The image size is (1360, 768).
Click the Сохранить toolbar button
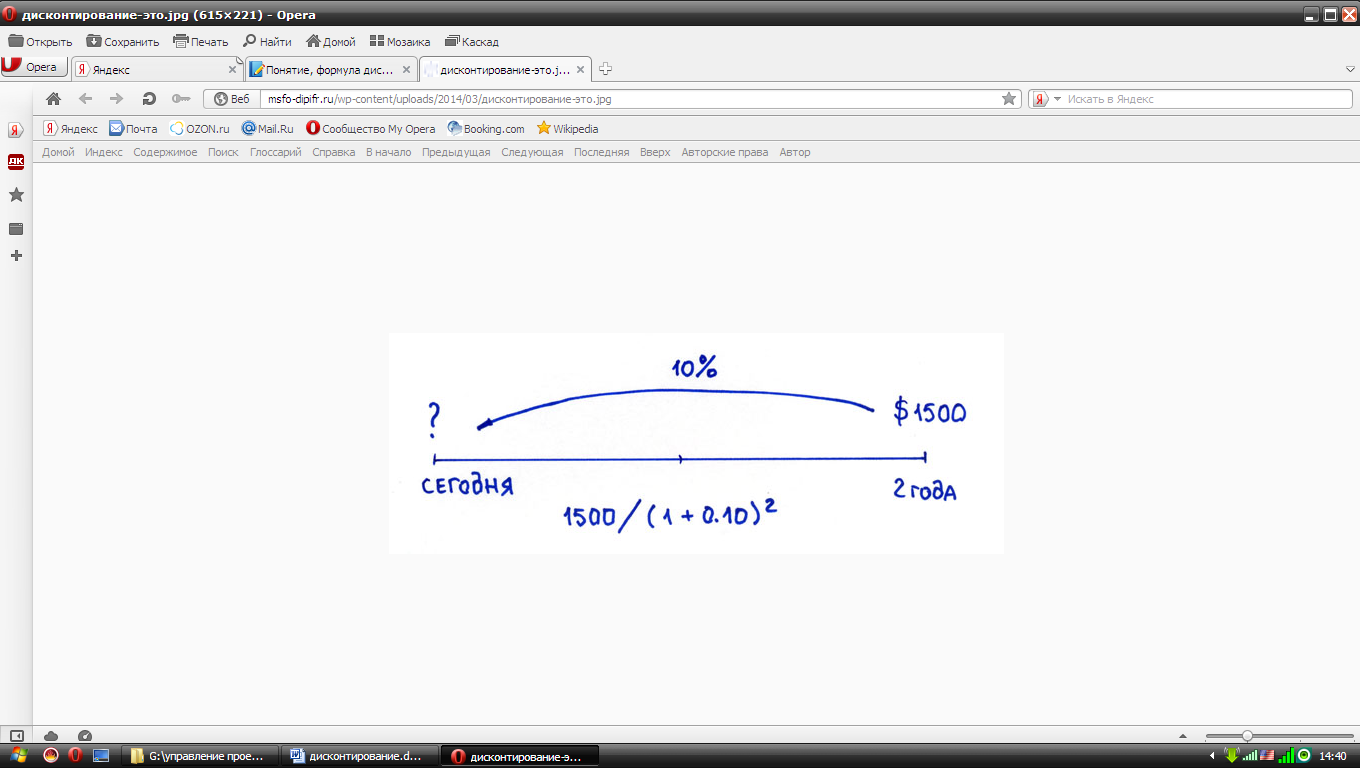[123, 42]
